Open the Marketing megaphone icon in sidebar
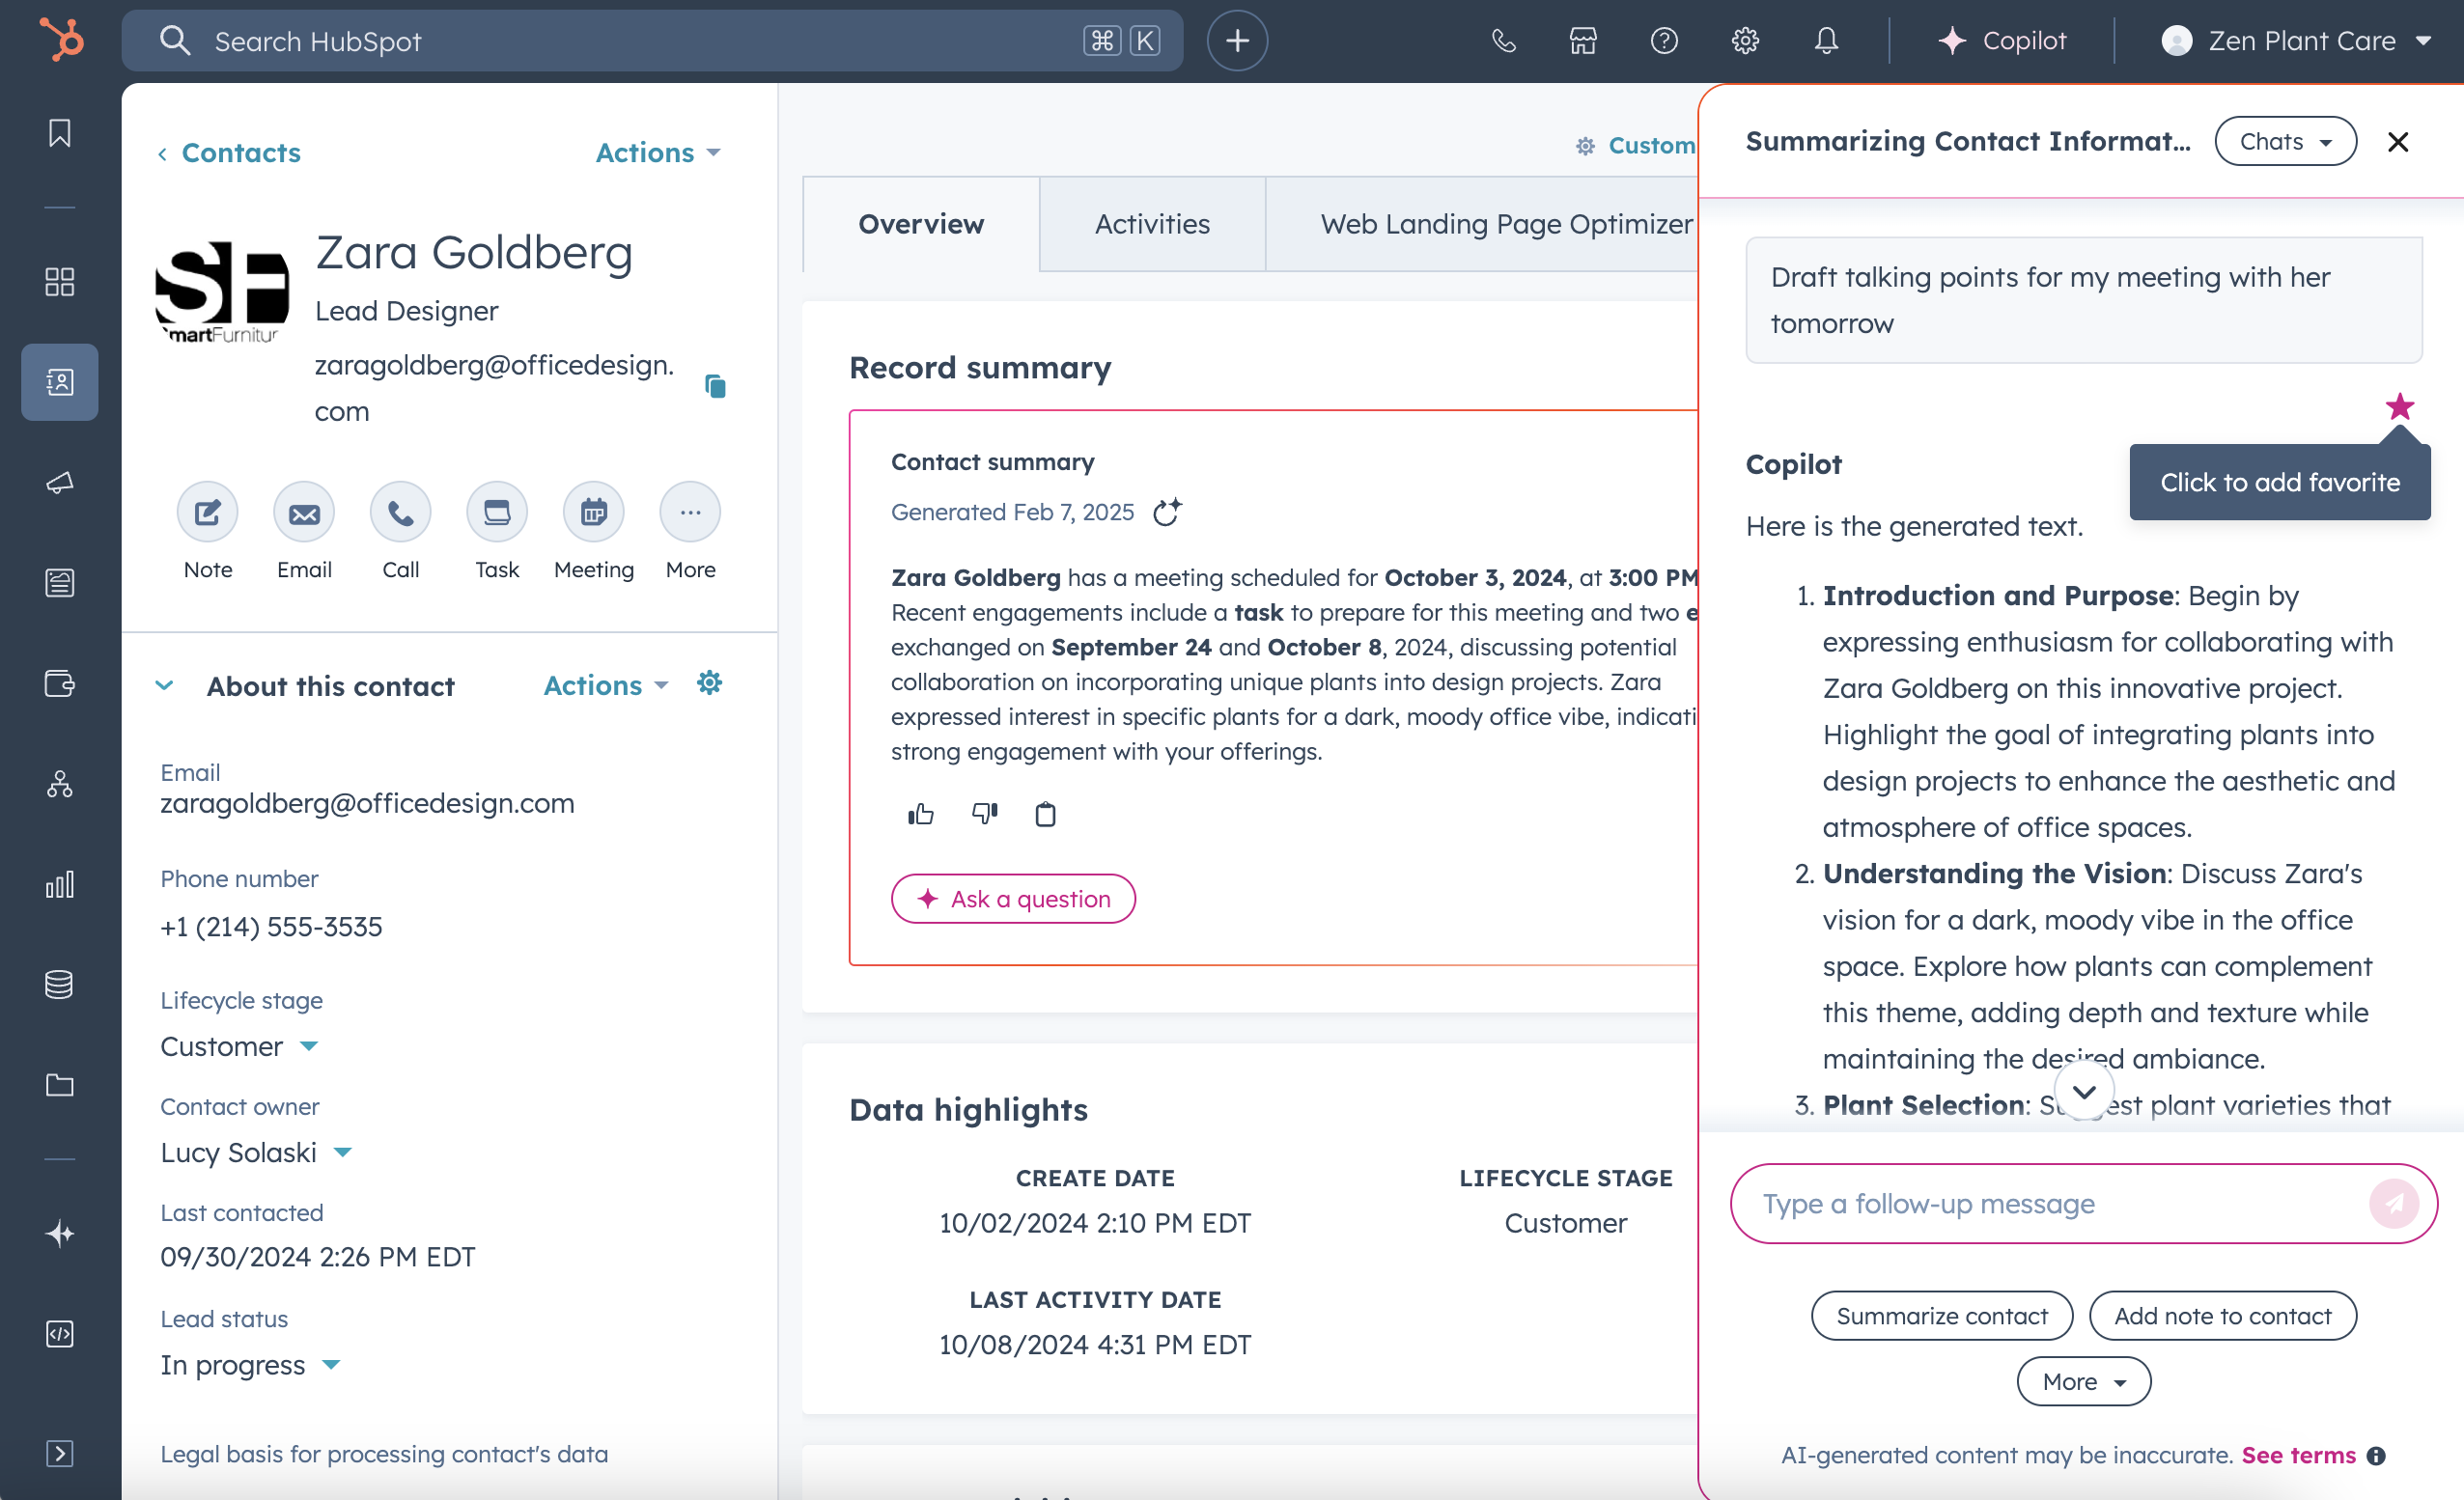 [x=60, y=483]
